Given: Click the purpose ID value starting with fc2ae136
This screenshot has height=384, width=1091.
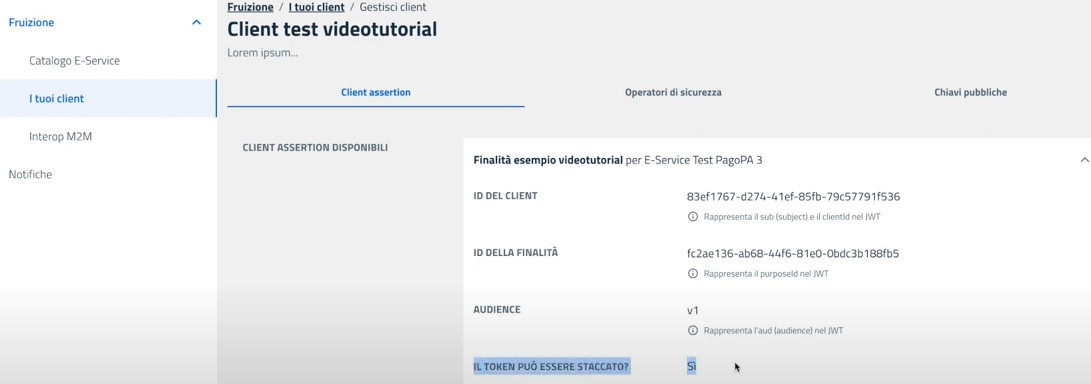Looking at the screenshot, I should coord(793,253).
